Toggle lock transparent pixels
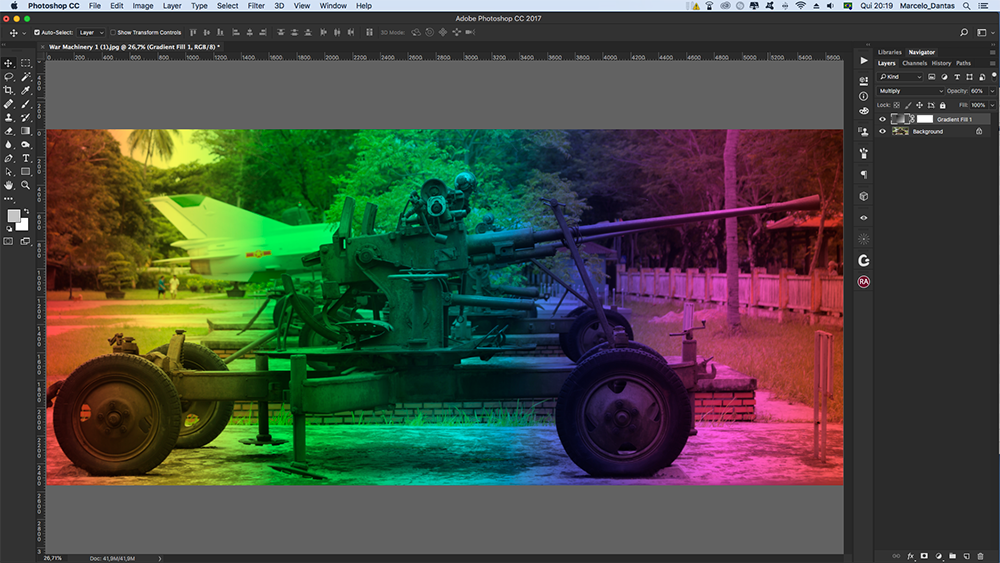 [897, 105]
